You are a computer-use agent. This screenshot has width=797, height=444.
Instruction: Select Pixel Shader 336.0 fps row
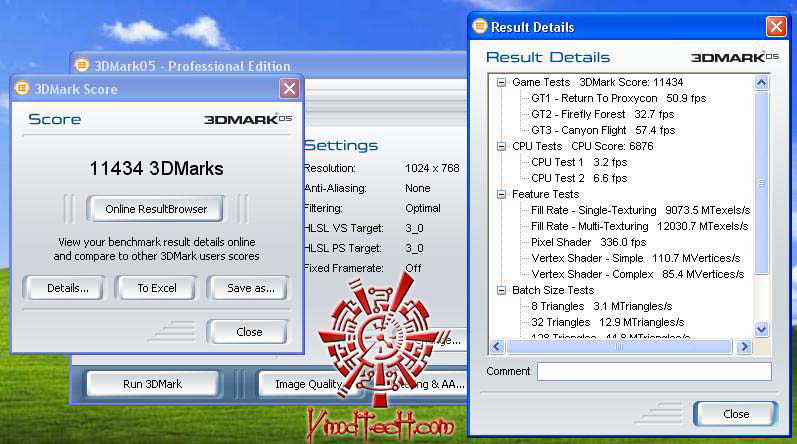coord(589,242)
